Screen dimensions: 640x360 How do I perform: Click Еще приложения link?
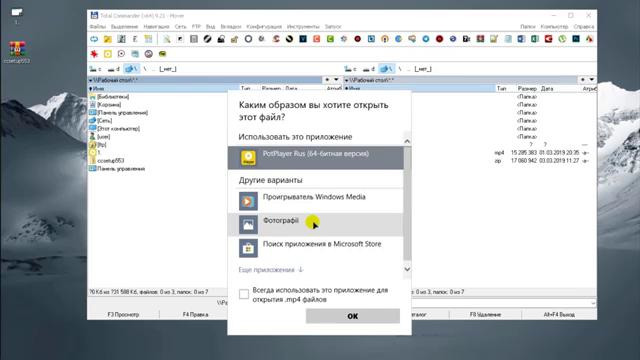point(271,270)
